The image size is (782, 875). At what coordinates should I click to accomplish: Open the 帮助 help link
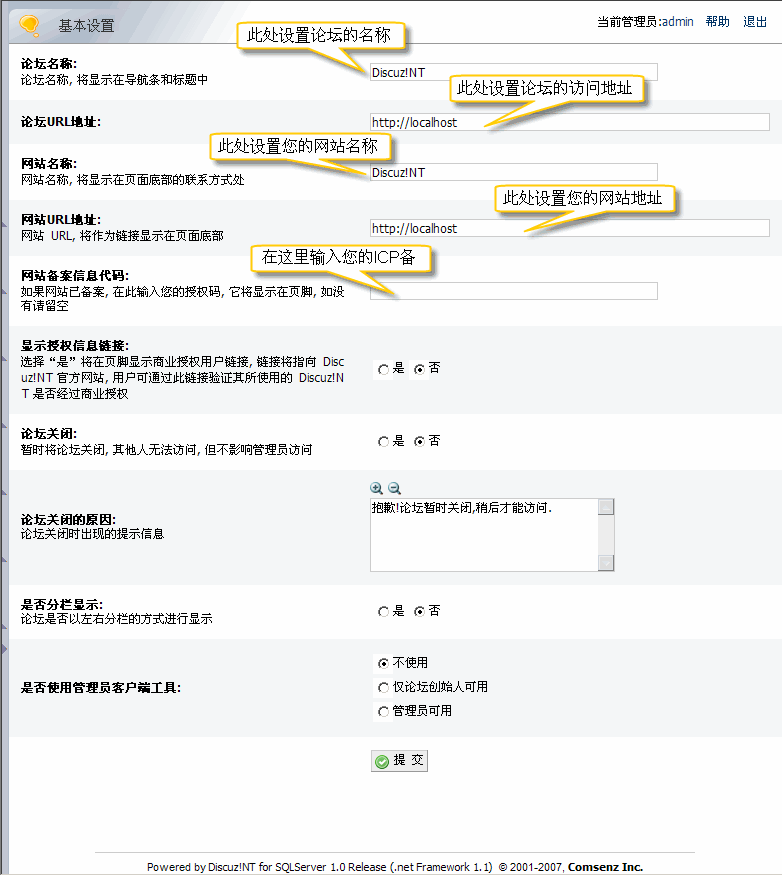pos(717,22)
